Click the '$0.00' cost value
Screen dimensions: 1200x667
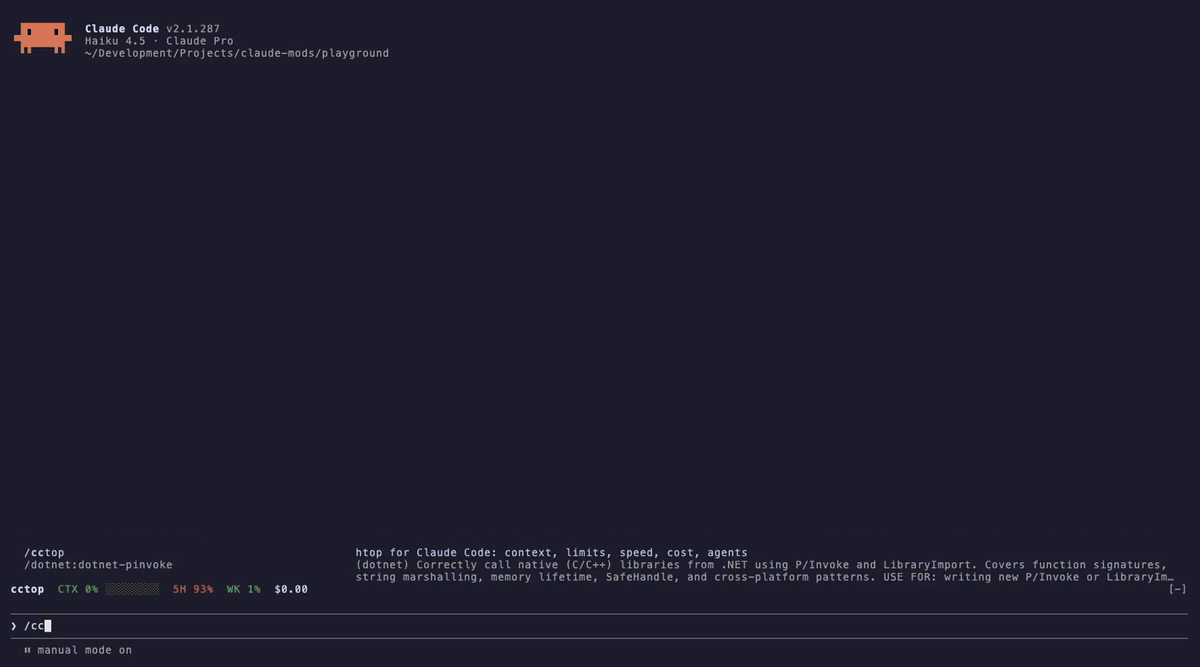pos(291,589)
